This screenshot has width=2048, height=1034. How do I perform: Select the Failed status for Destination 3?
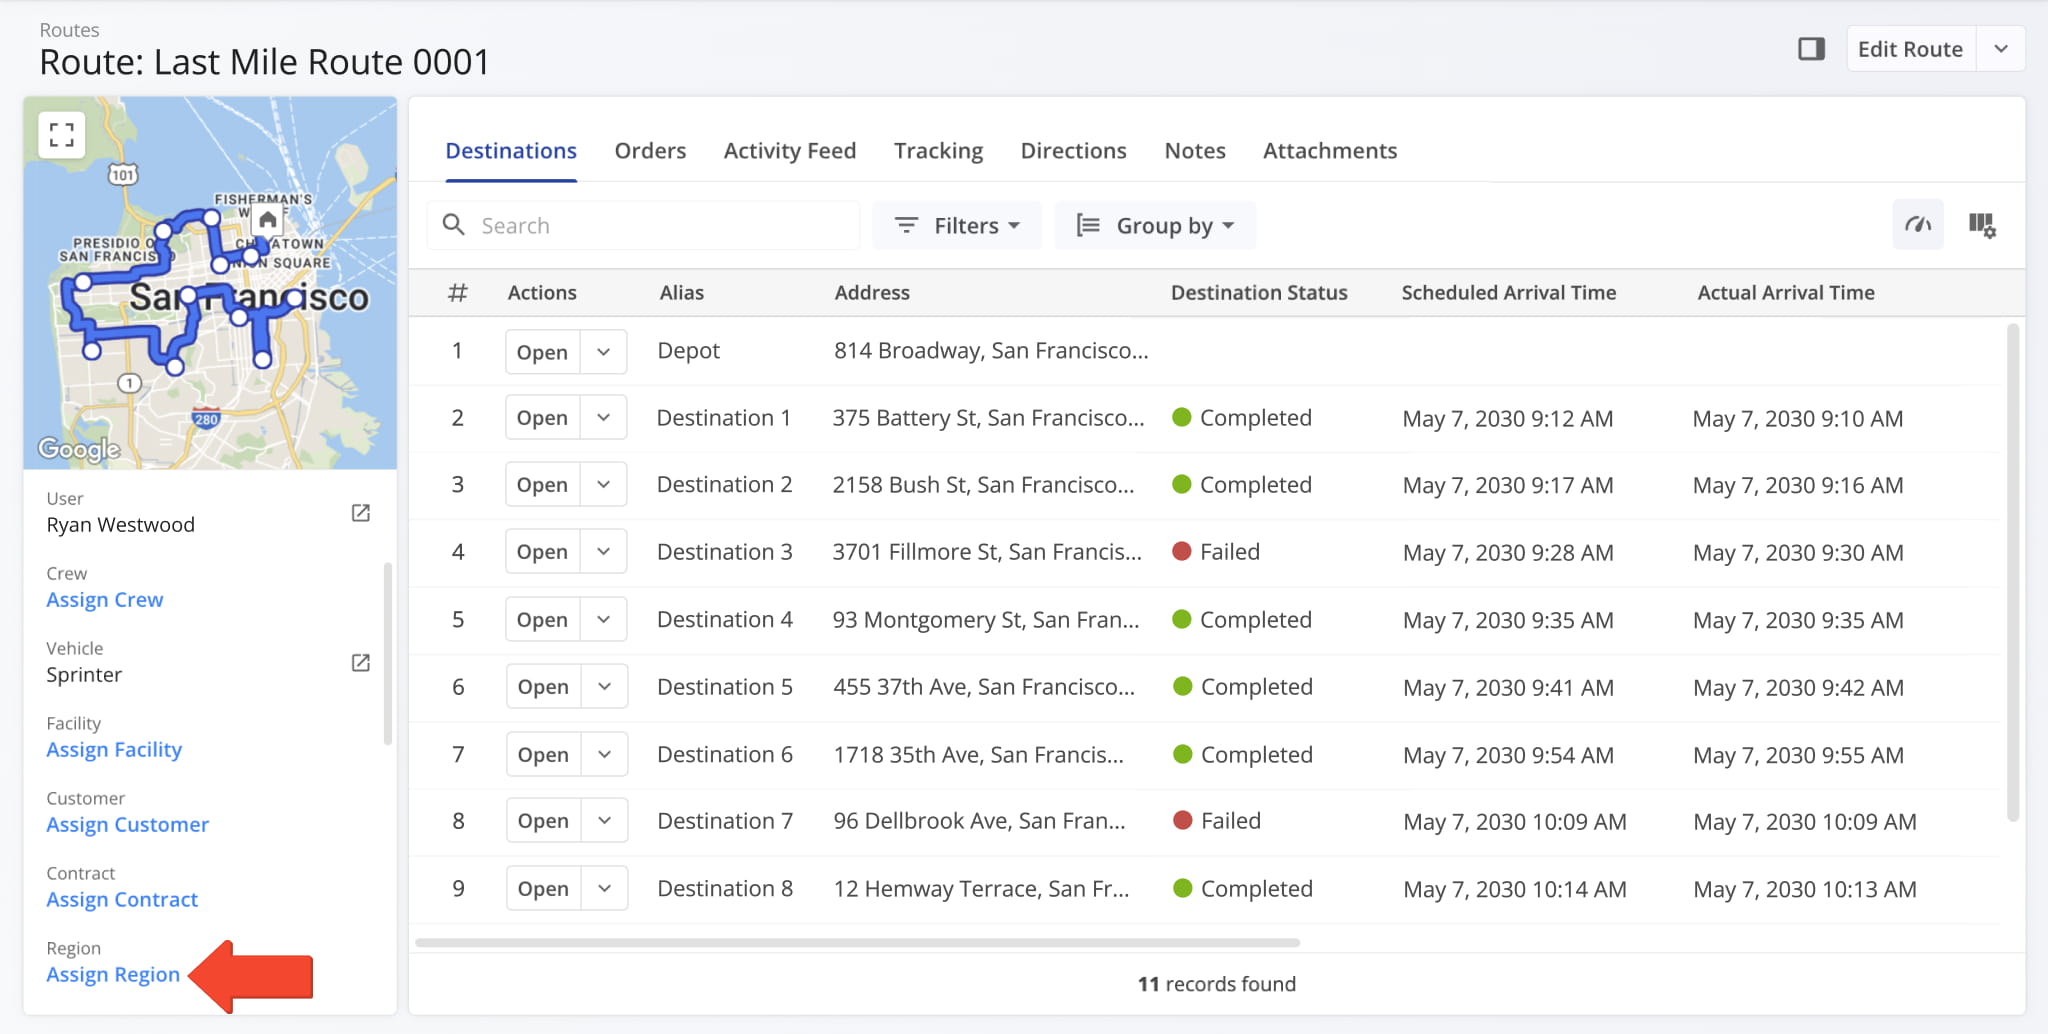point(1216,552)
